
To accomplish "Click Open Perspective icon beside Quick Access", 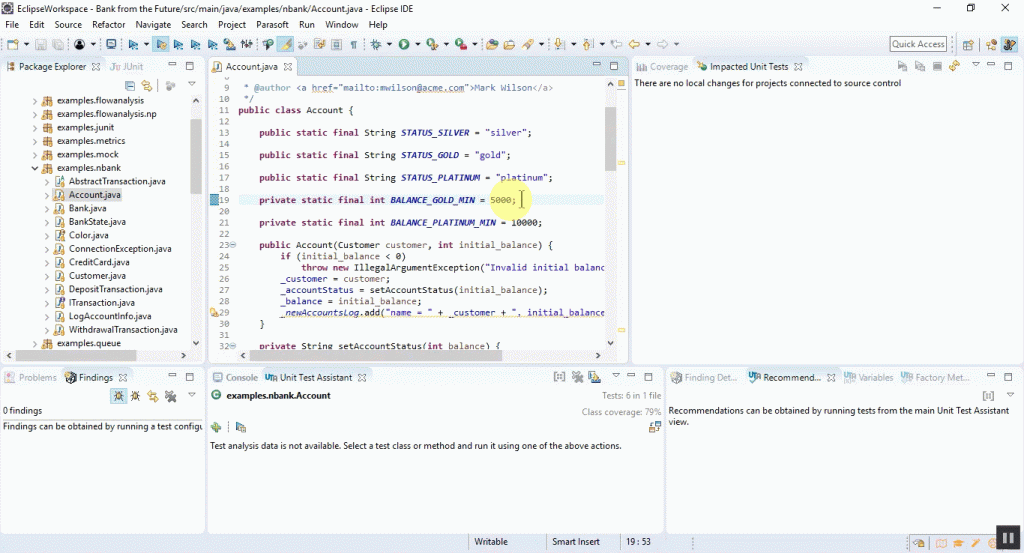I will coord(966,44).
